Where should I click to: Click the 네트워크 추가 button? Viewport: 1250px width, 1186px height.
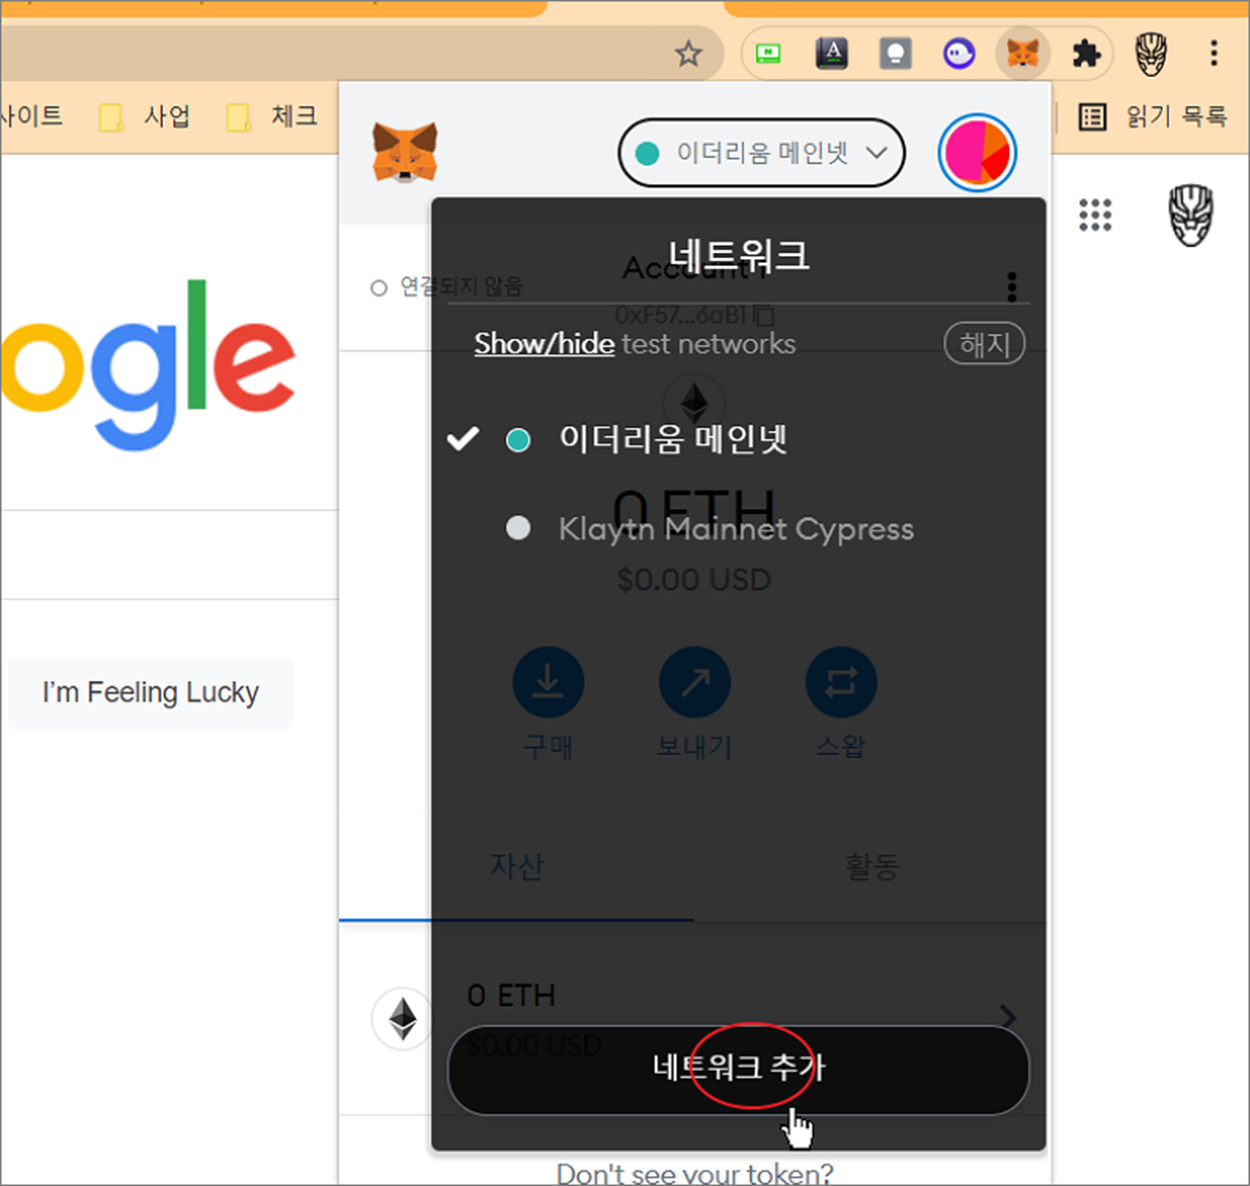coord(738,1069)
